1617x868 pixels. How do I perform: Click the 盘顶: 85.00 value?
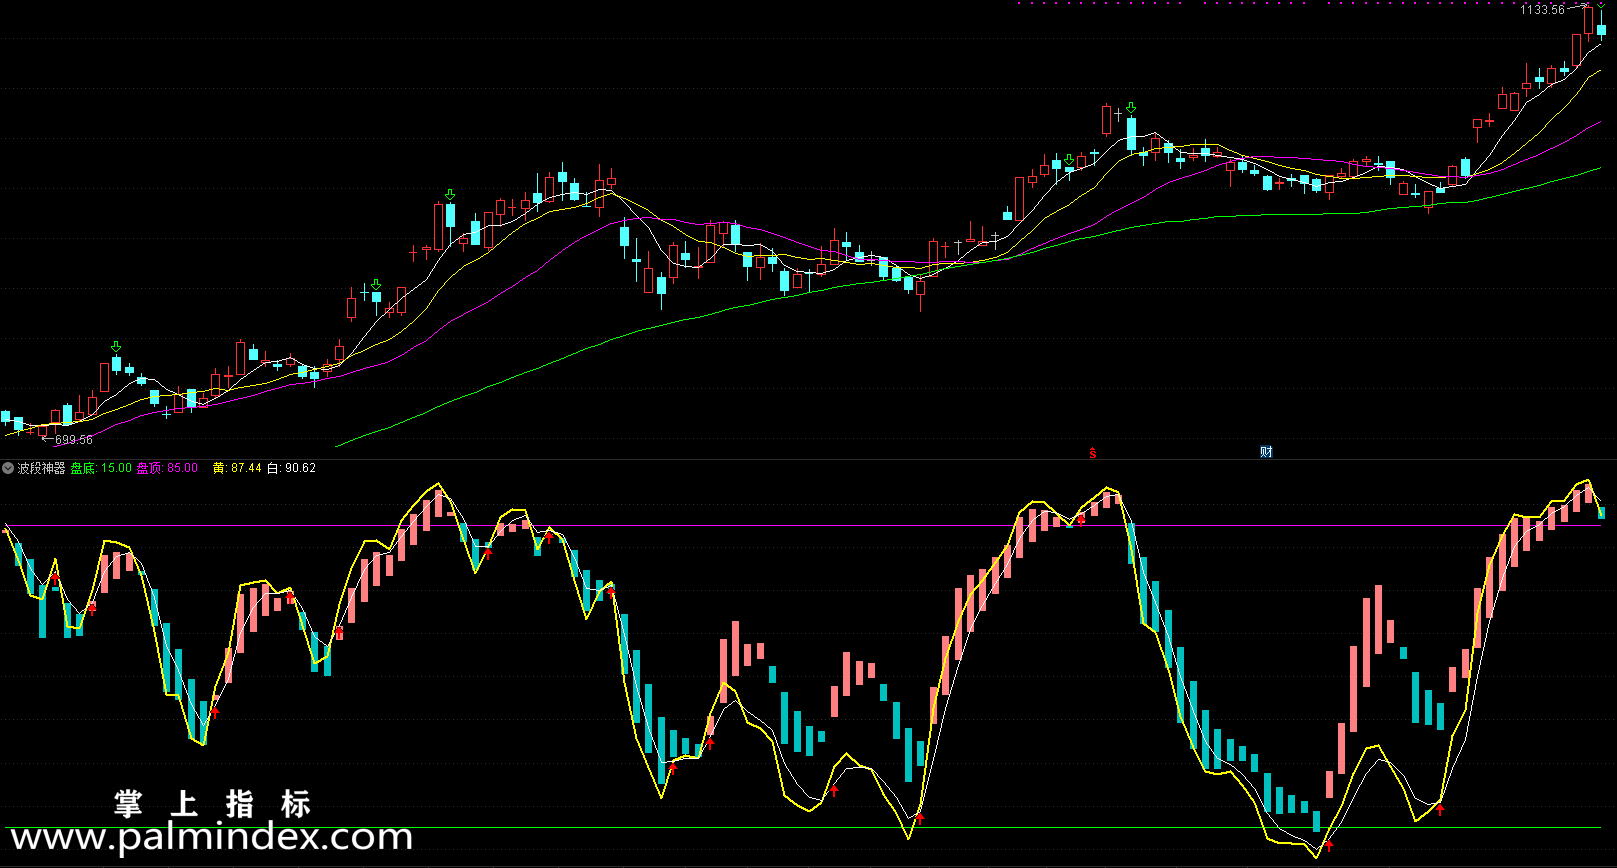[x=167, y=468]
